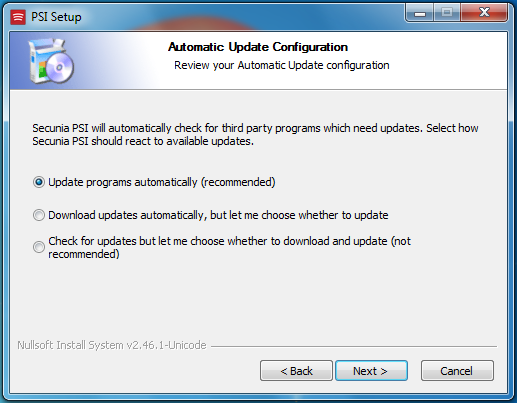This screenshot has width=517, height=403.
Task: Close the PSI Setup window with X
Action: [x=484, y=13]
